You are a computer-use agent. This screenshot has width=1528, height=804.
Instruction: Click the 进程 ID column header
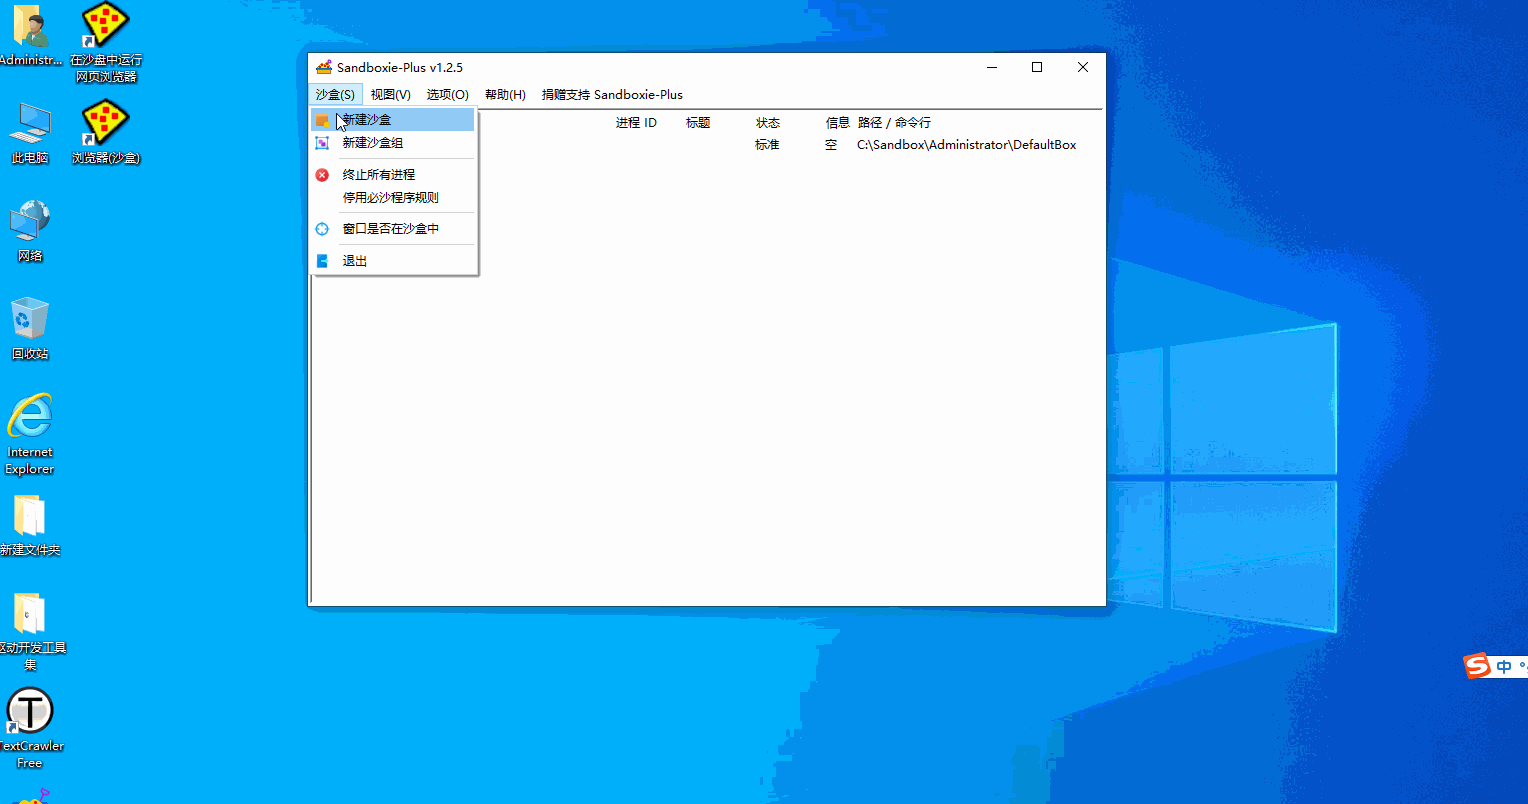636,123
